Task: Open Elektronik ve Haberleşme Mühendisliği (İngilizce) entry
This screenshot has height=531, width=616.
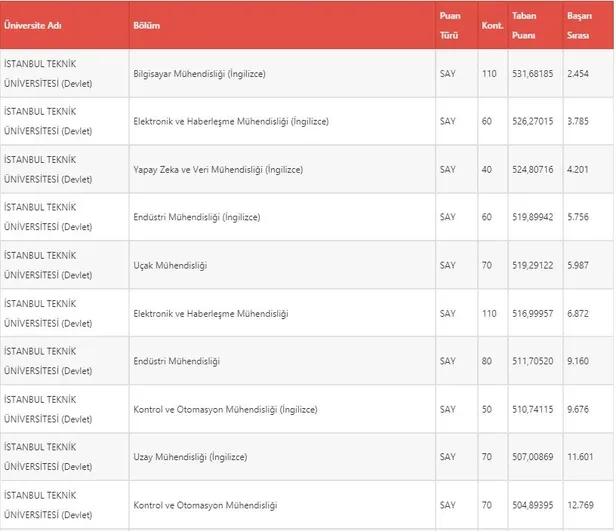Action: click(x=230, y=122)
